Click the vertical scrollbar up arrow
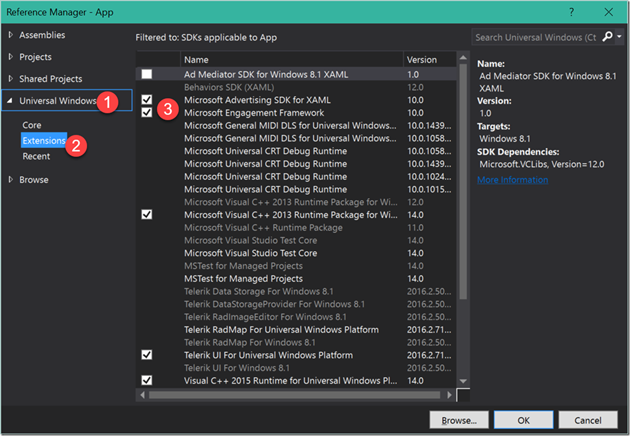 click(463, 58)
